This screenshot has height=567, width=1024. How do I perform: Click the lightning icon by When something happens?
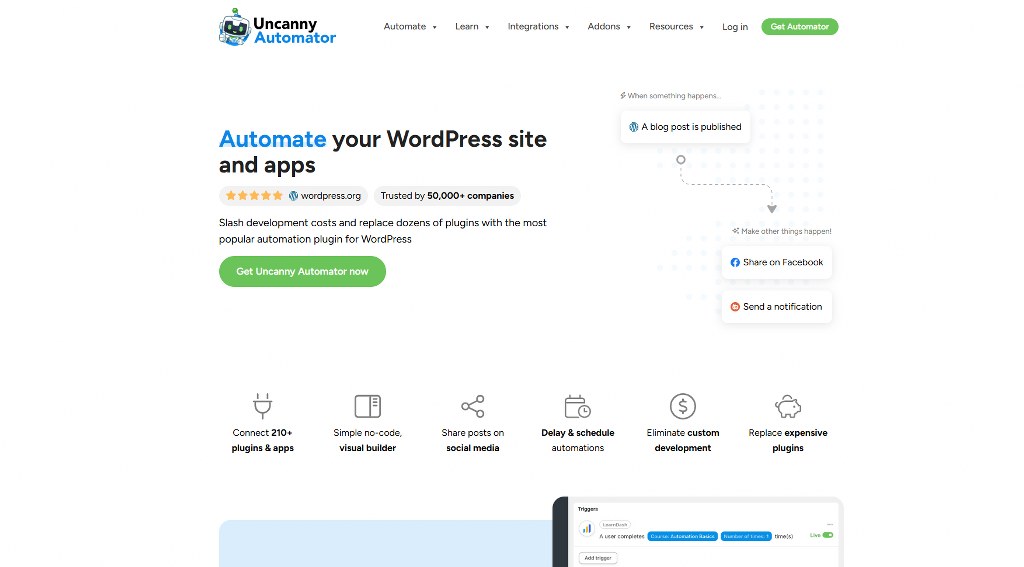point(623,95)
